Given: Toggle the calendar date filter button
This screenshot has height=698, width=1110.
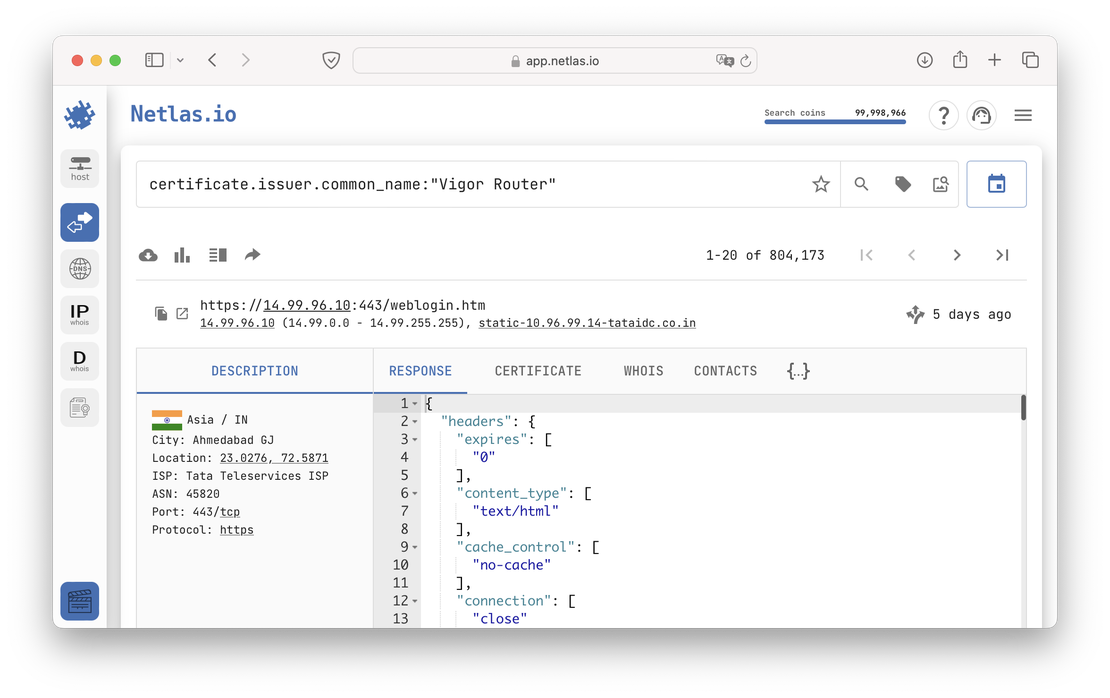Looking at the screenshot, I should (996, 184).
